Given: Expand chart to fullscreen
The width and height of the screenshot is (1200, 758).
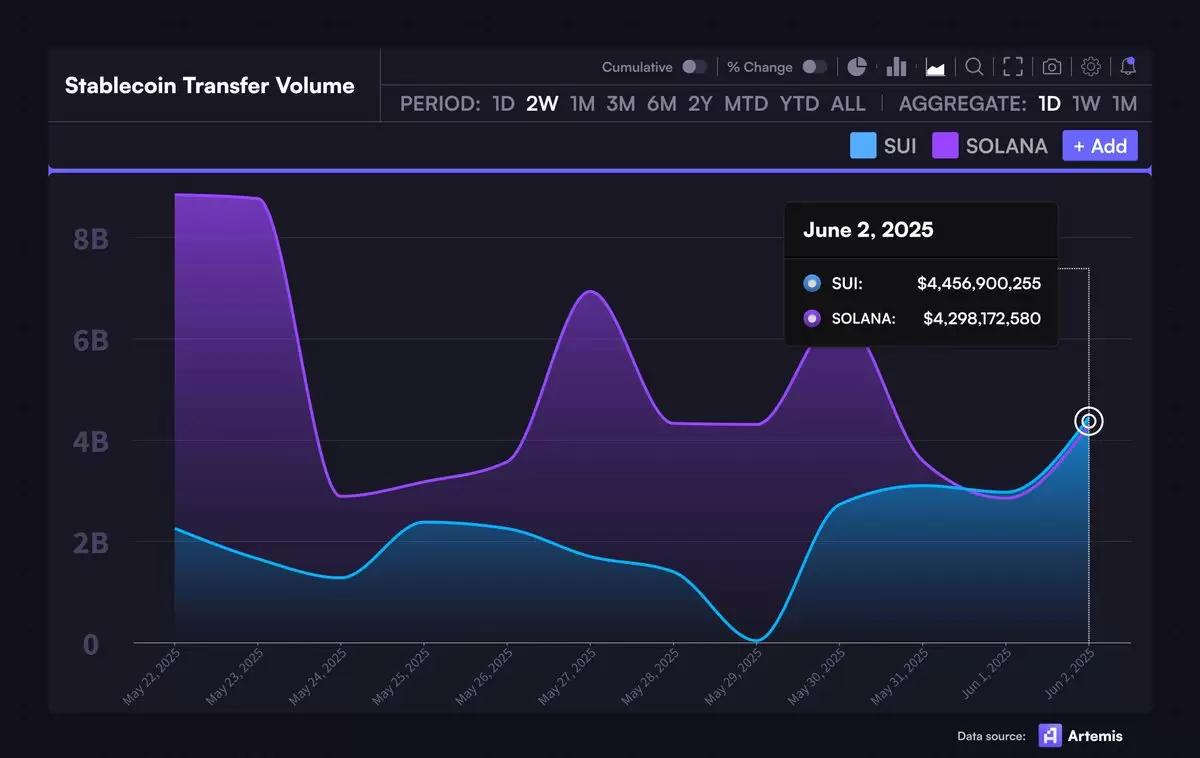Looking at the screenshot, I should (x=1013, y=67).
